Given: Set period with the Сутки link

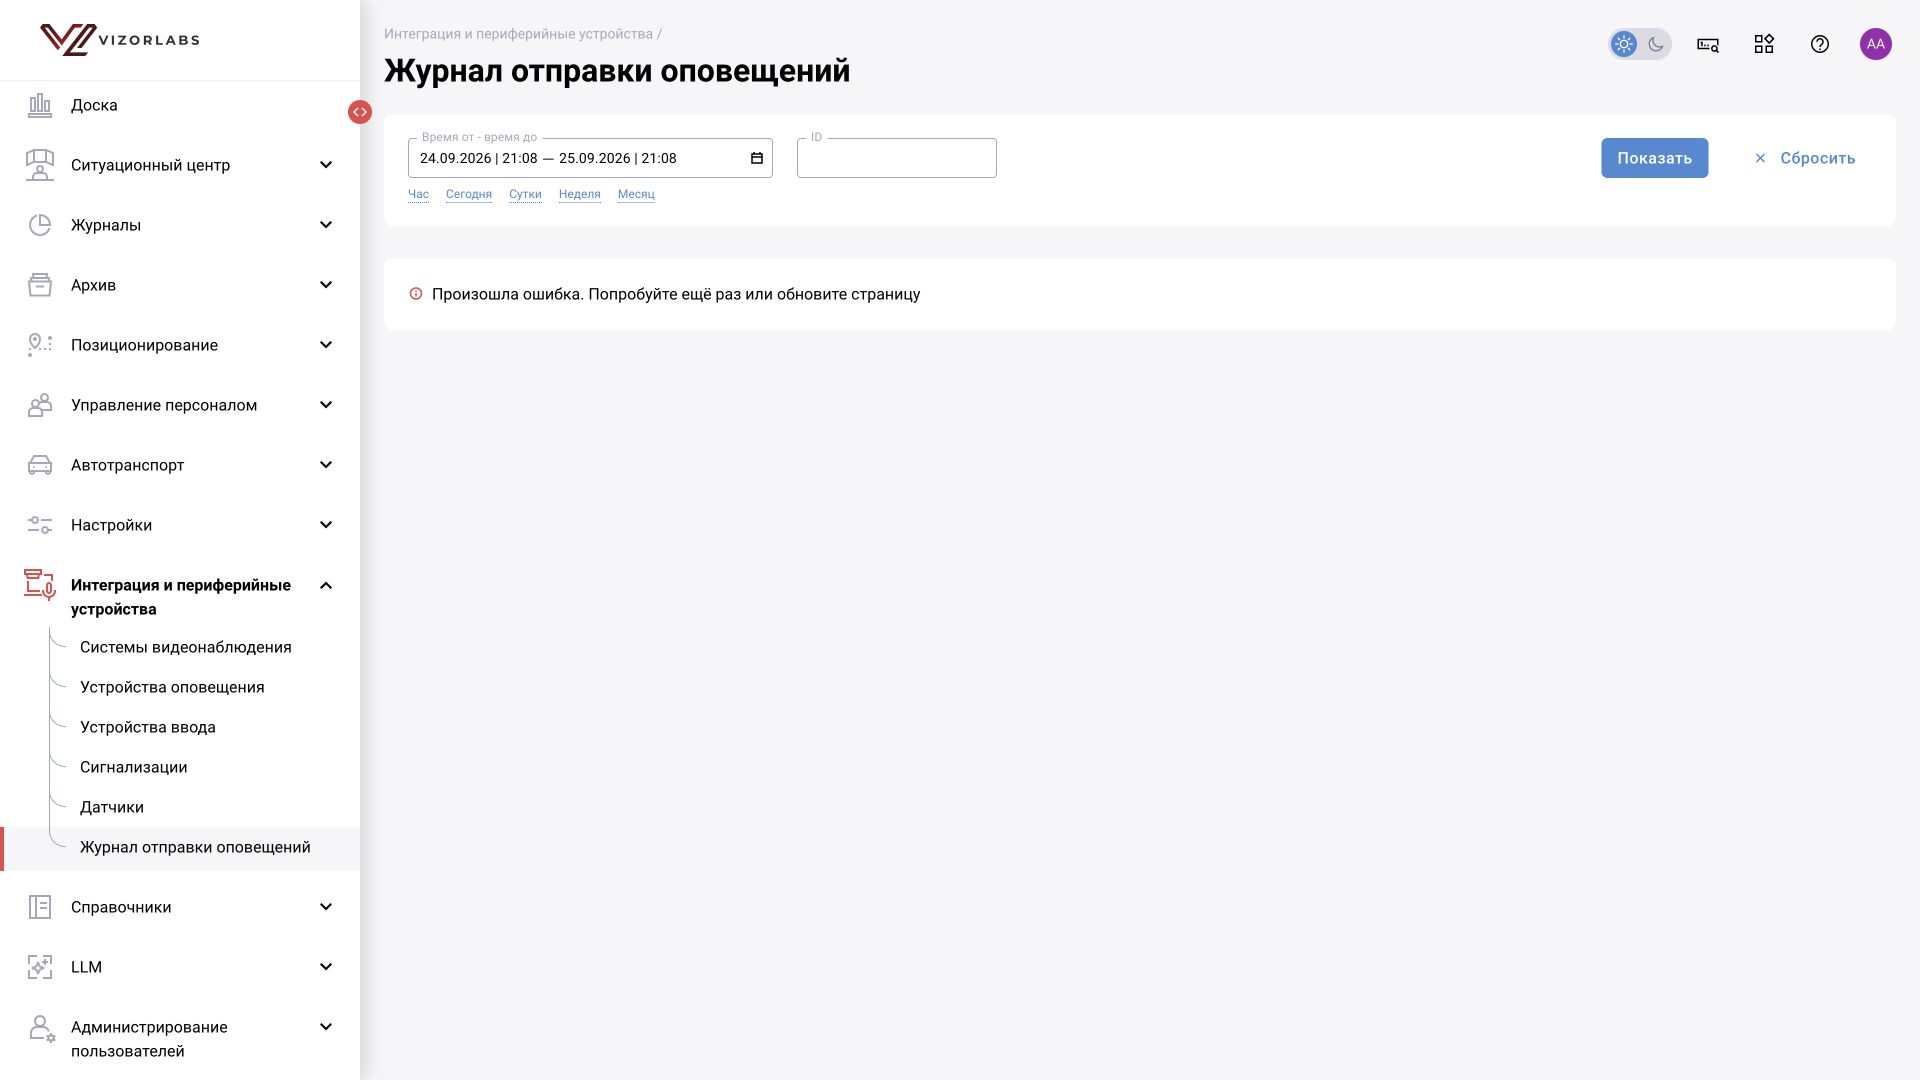Looking at the screenshot, I should pos(525,194).
